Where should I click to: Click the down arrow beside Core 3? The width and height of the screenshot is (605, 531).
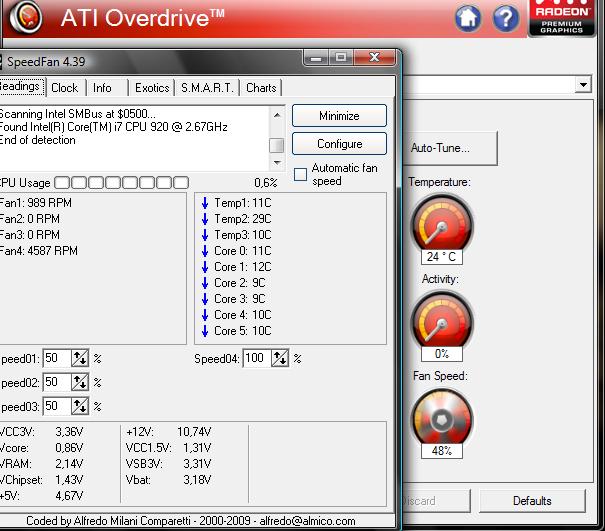[205, 299]
